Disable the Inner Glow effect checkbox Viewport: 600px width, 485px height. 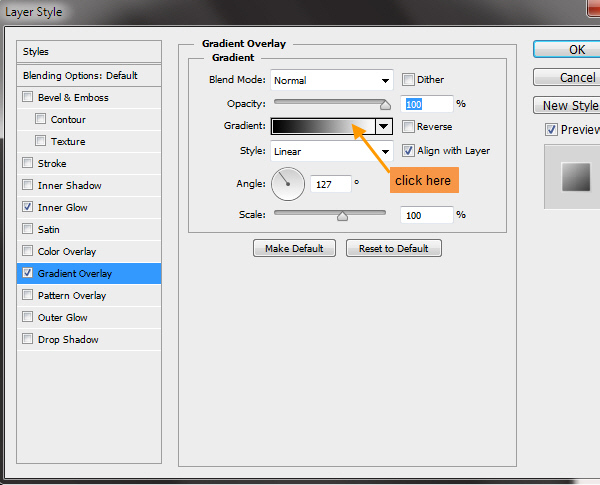coord(28,208)
